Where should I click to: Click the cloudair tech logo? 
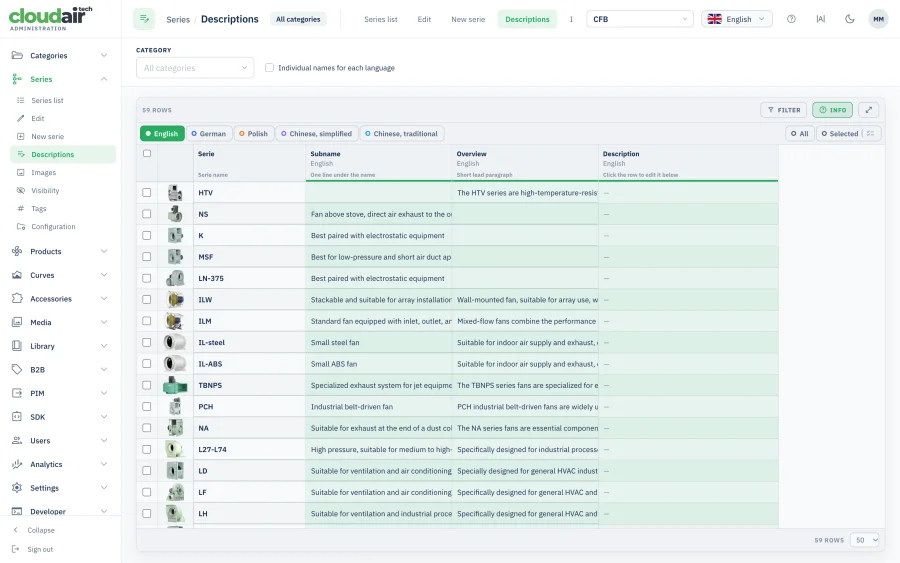point(51,18)
